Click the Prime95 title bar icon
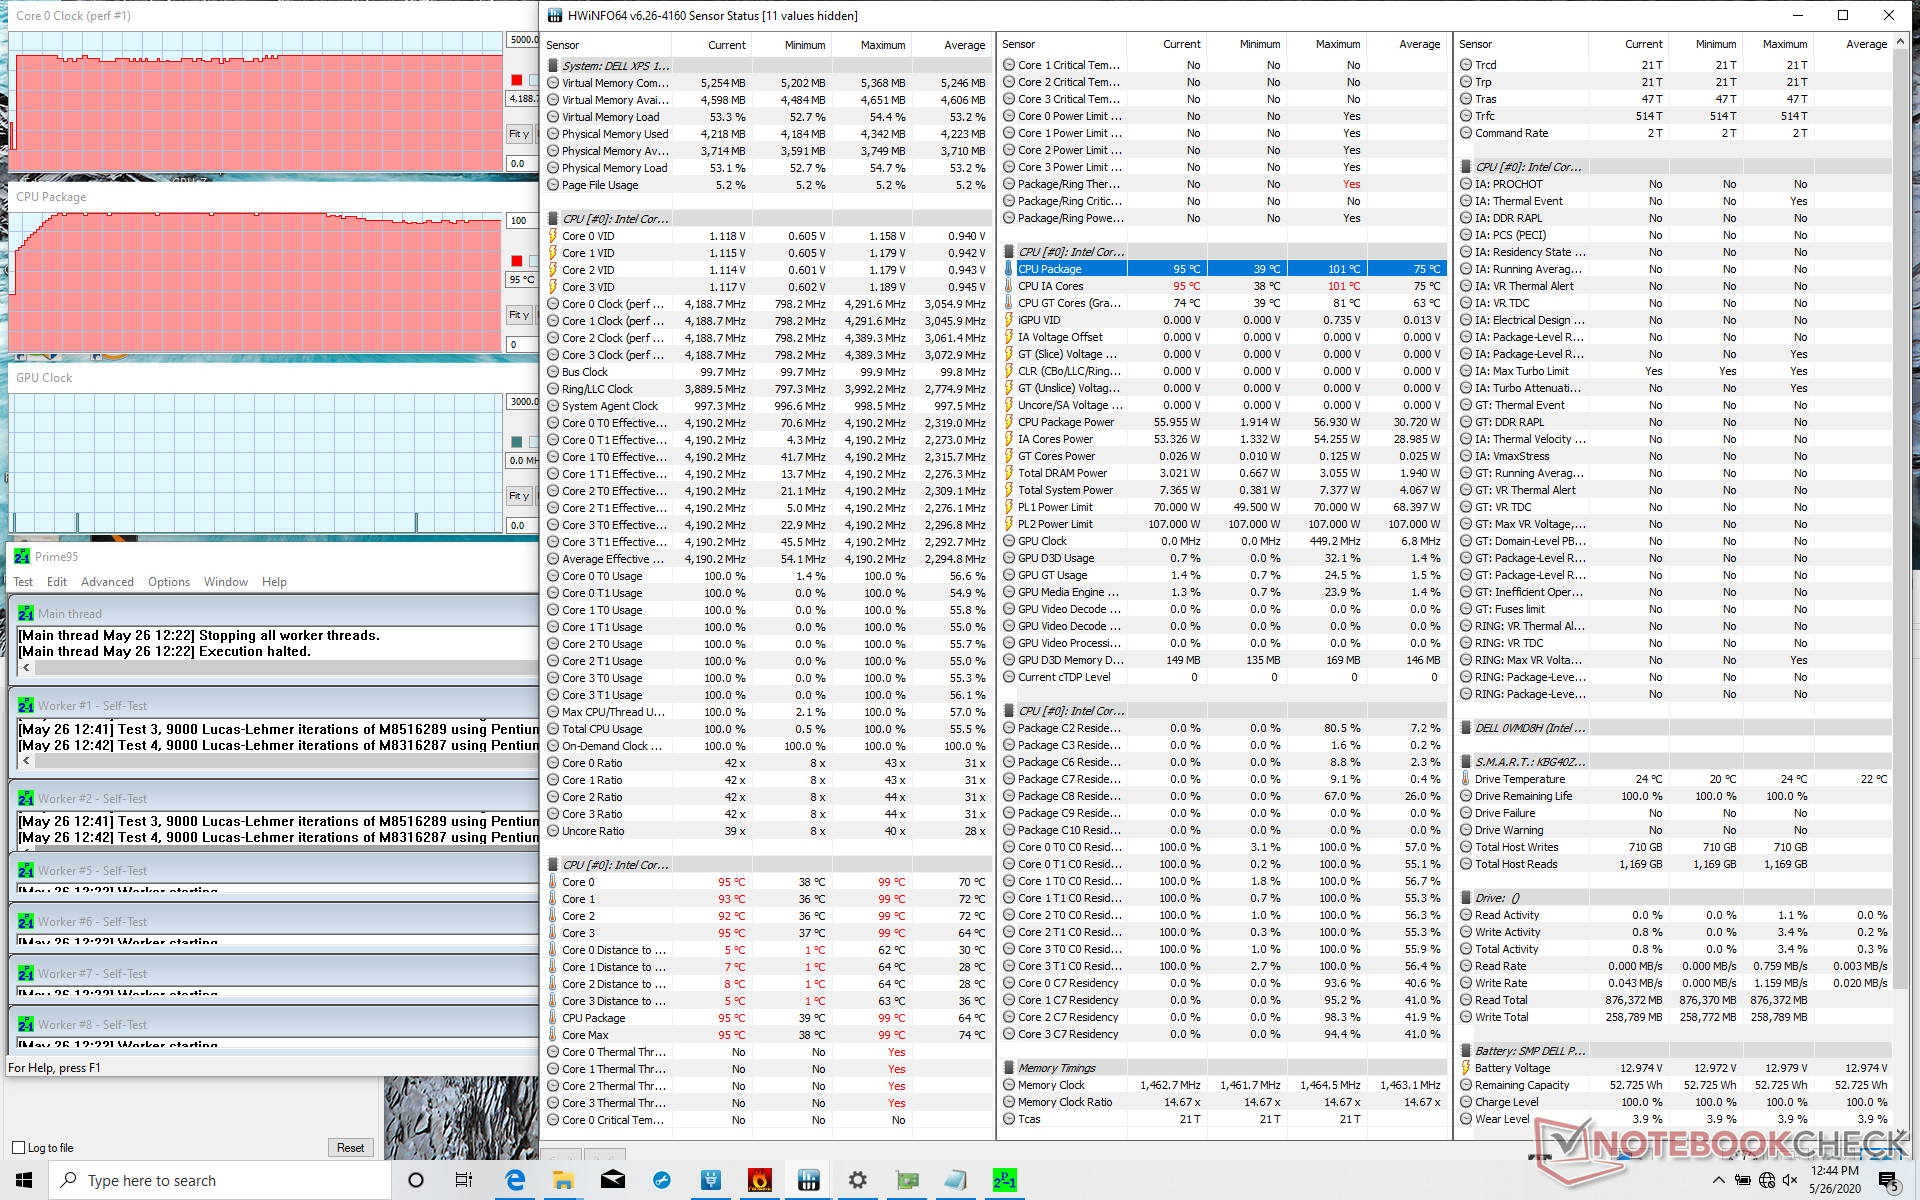Screen dimensions: 1920x1200 pos(22,556)
